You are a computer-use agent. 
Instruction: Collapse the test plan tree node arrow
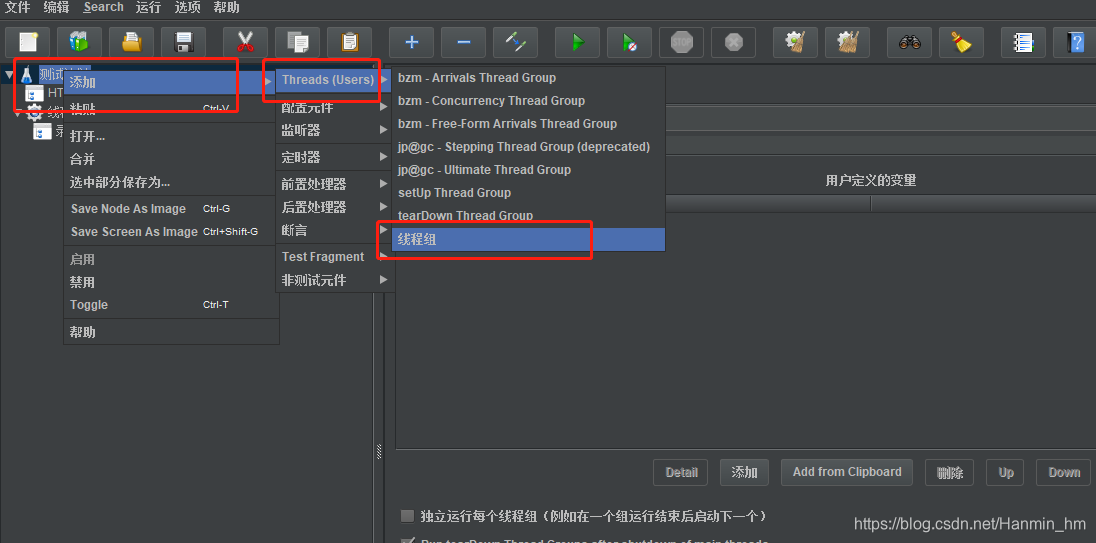pos(8,75)
